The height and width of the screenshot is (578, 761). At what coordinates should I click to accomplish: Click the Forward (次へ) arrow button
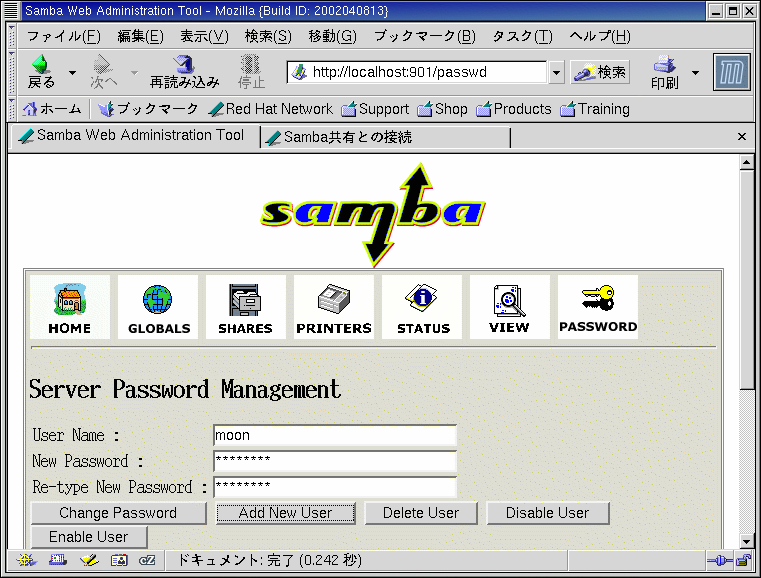pyautogui.click(x=103, y=72)
